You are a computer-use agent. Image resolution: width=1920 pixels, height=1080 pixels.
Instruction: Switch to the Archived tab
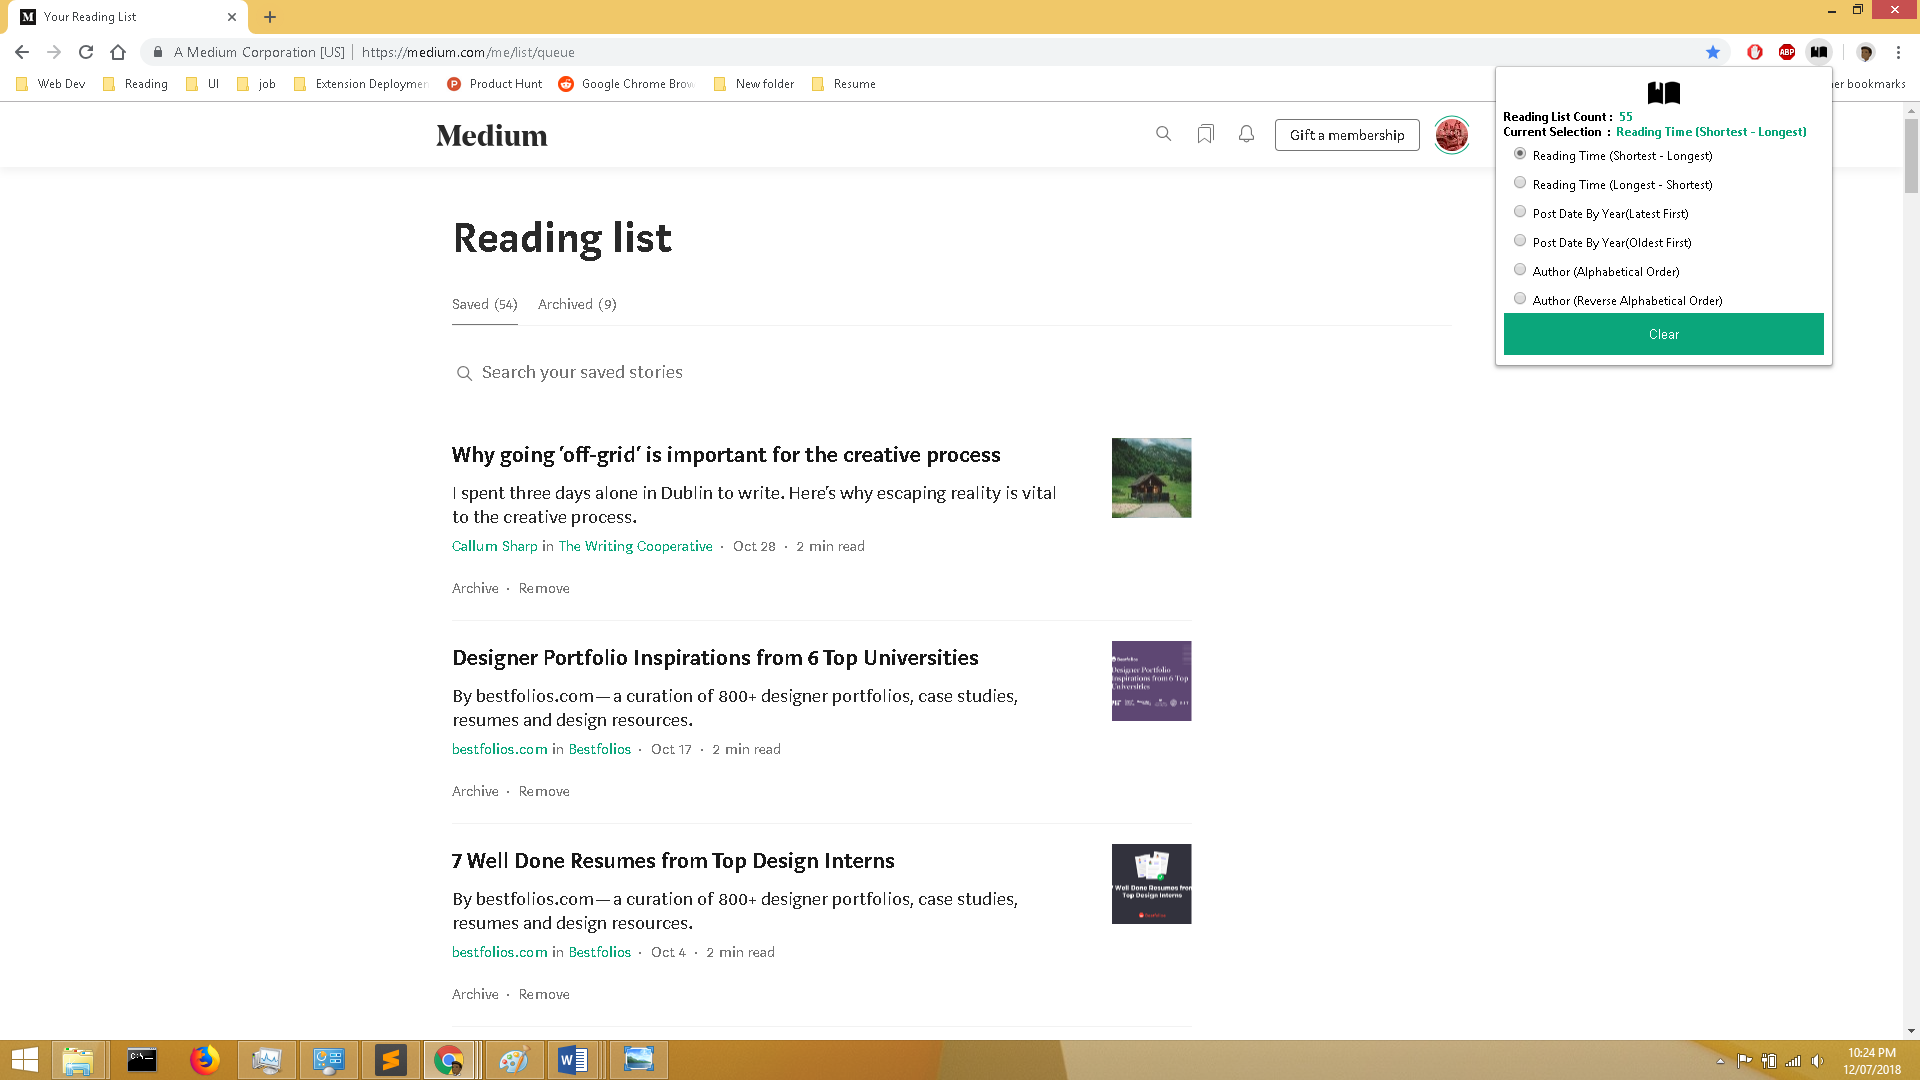(576, 304)
